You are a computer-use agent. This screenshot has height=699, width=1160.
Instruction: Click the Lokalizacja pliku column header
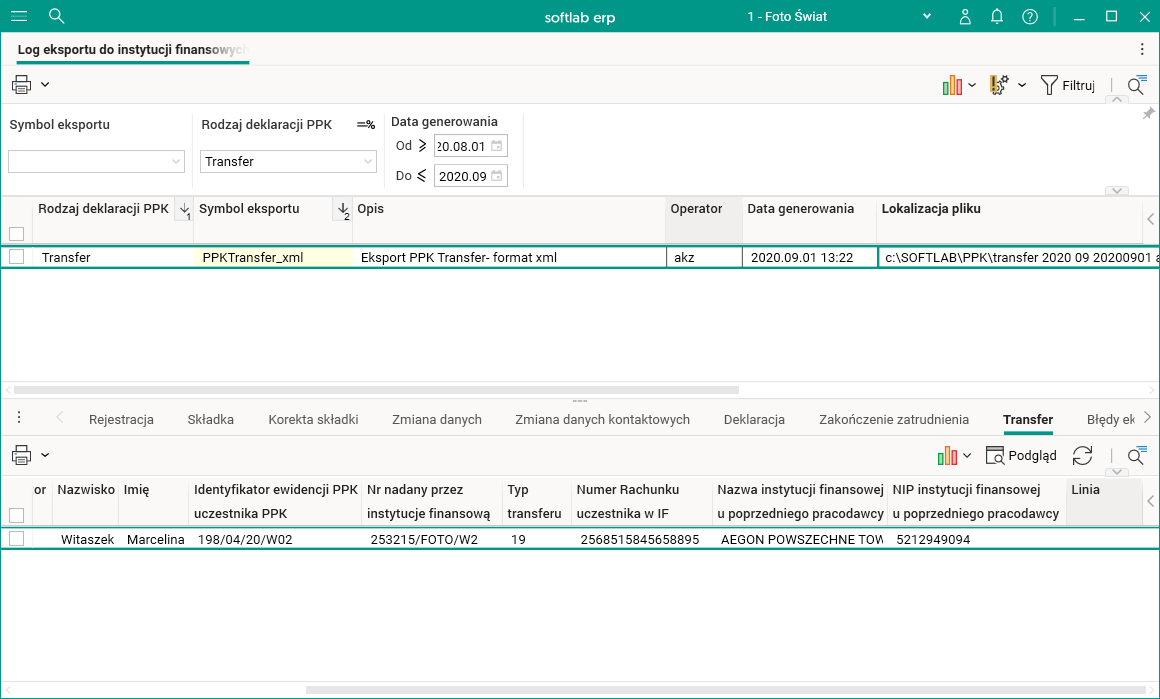click(x=1009, y=219)
